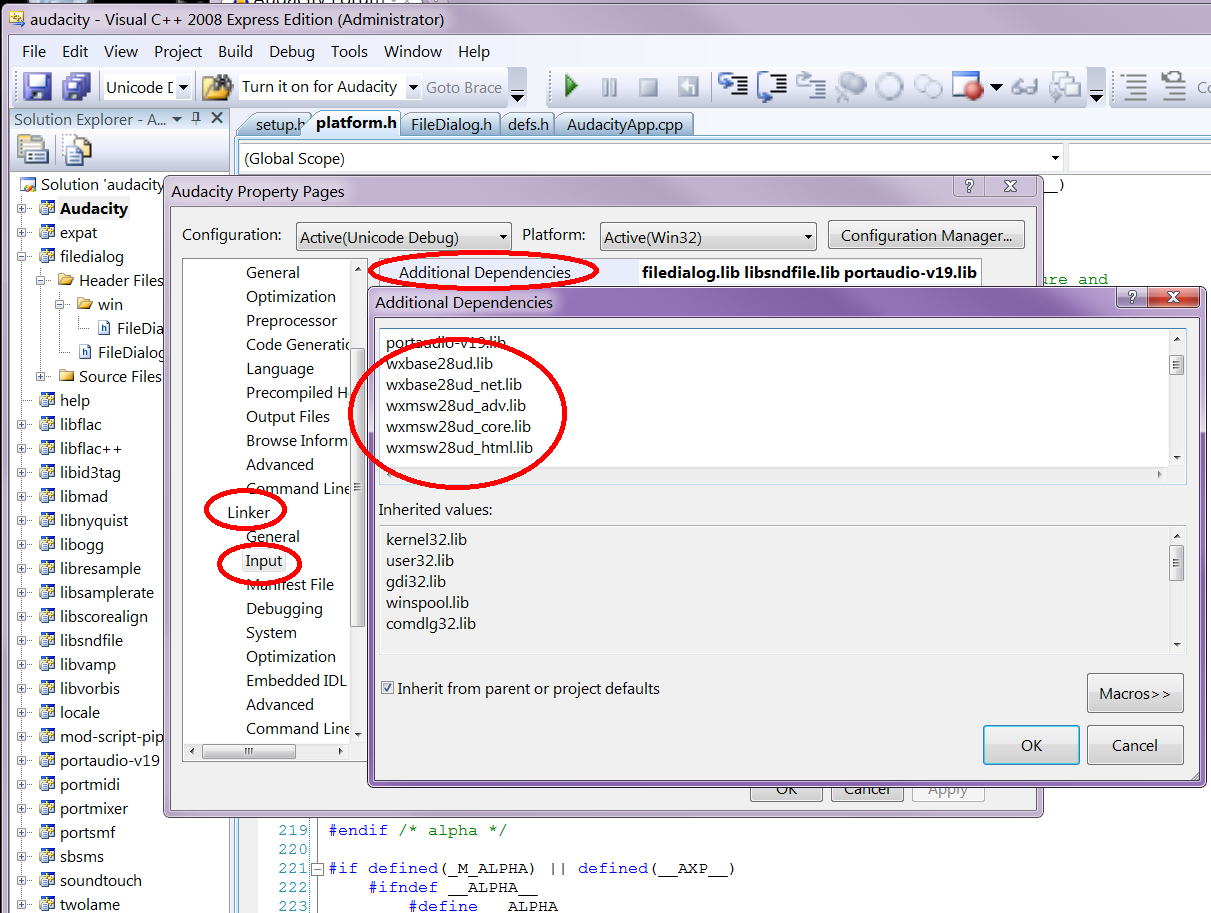Screen dimensions: 1211x913
Task: Click the Break All pause icon
Action: point(609,87)
